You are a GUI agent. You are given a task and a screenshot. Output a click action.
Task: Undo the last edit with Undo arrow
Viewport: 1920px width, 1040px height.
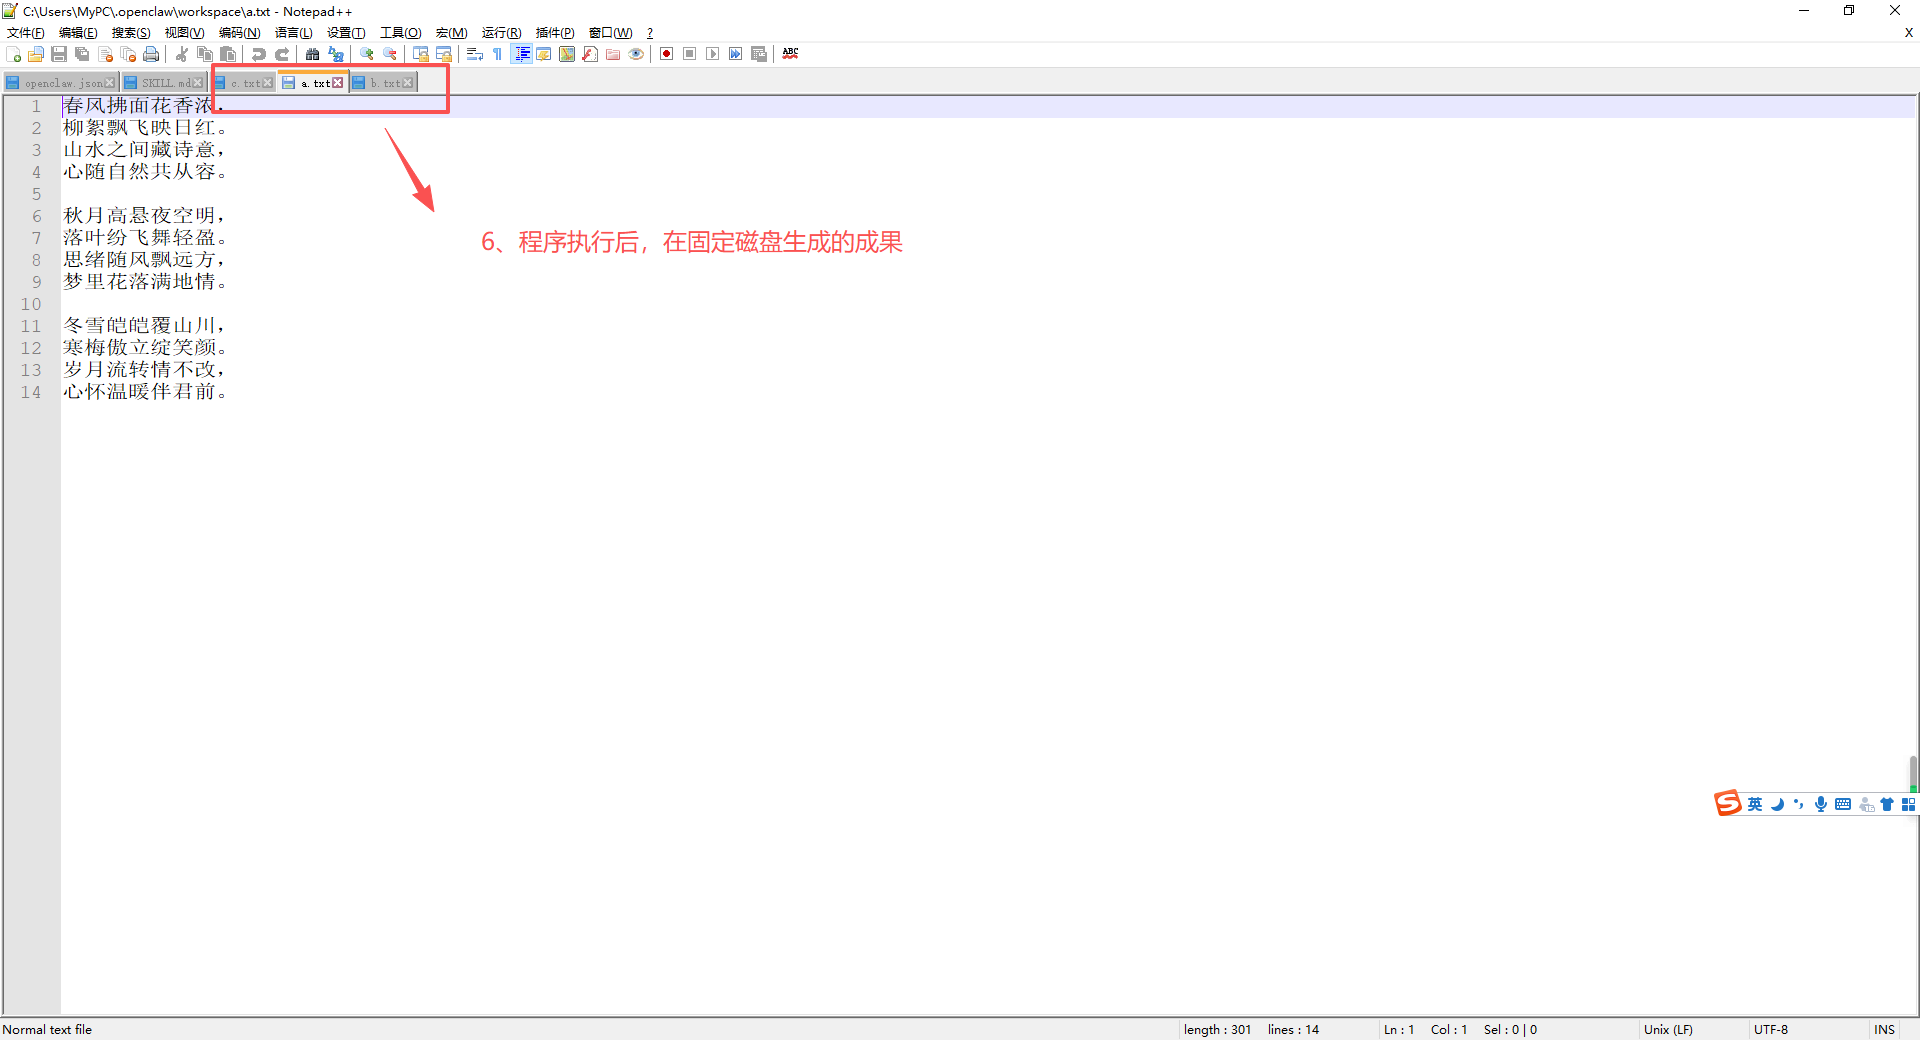(x=259, y=54)
